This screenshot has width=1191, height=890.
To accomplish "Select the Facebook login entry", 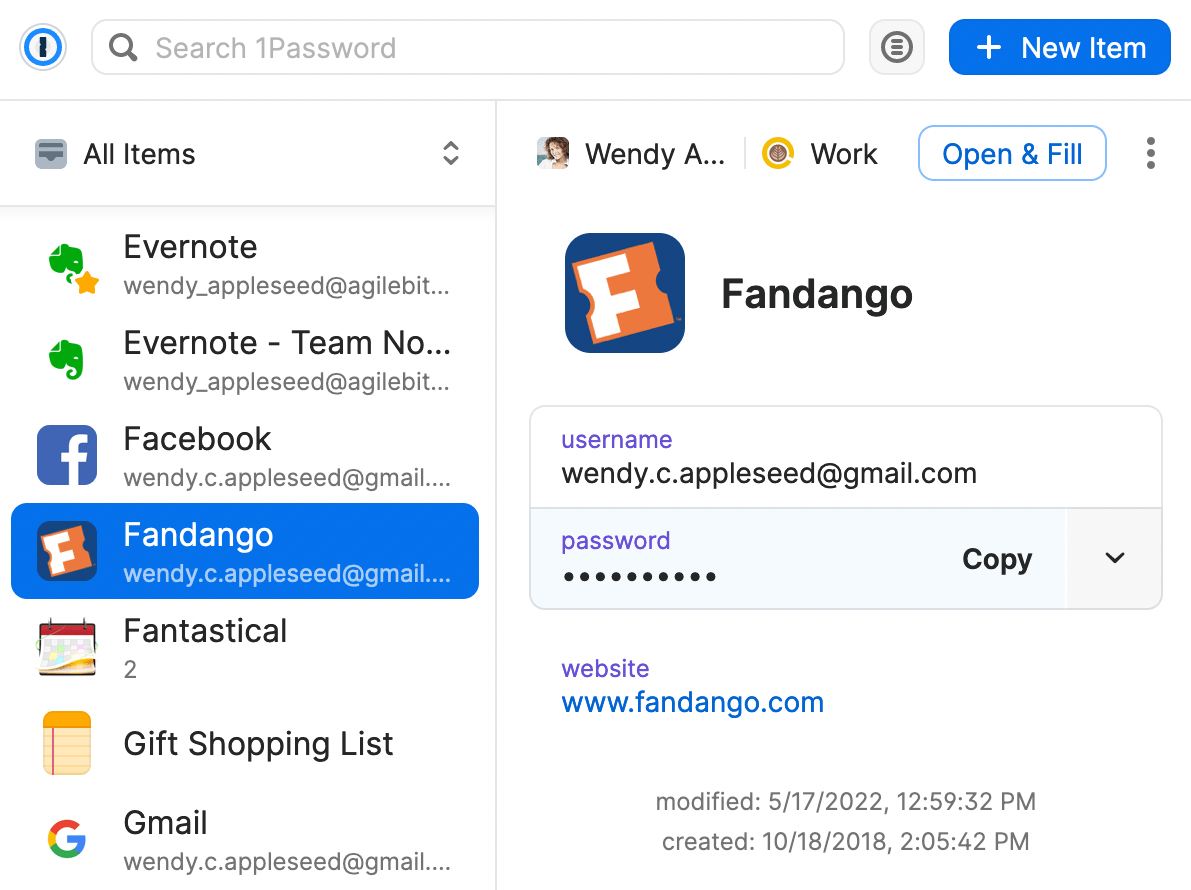I will coord(245,456).
